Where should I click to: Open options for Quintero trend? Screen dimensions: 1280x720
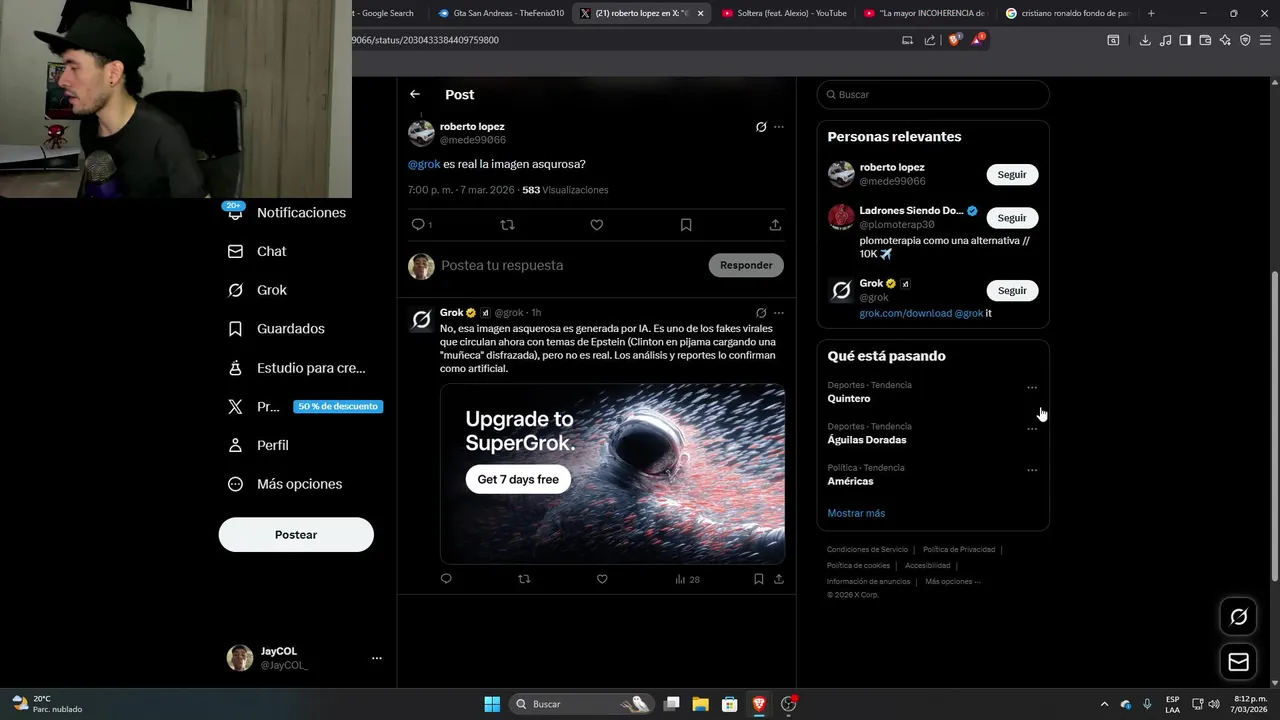1032,387
